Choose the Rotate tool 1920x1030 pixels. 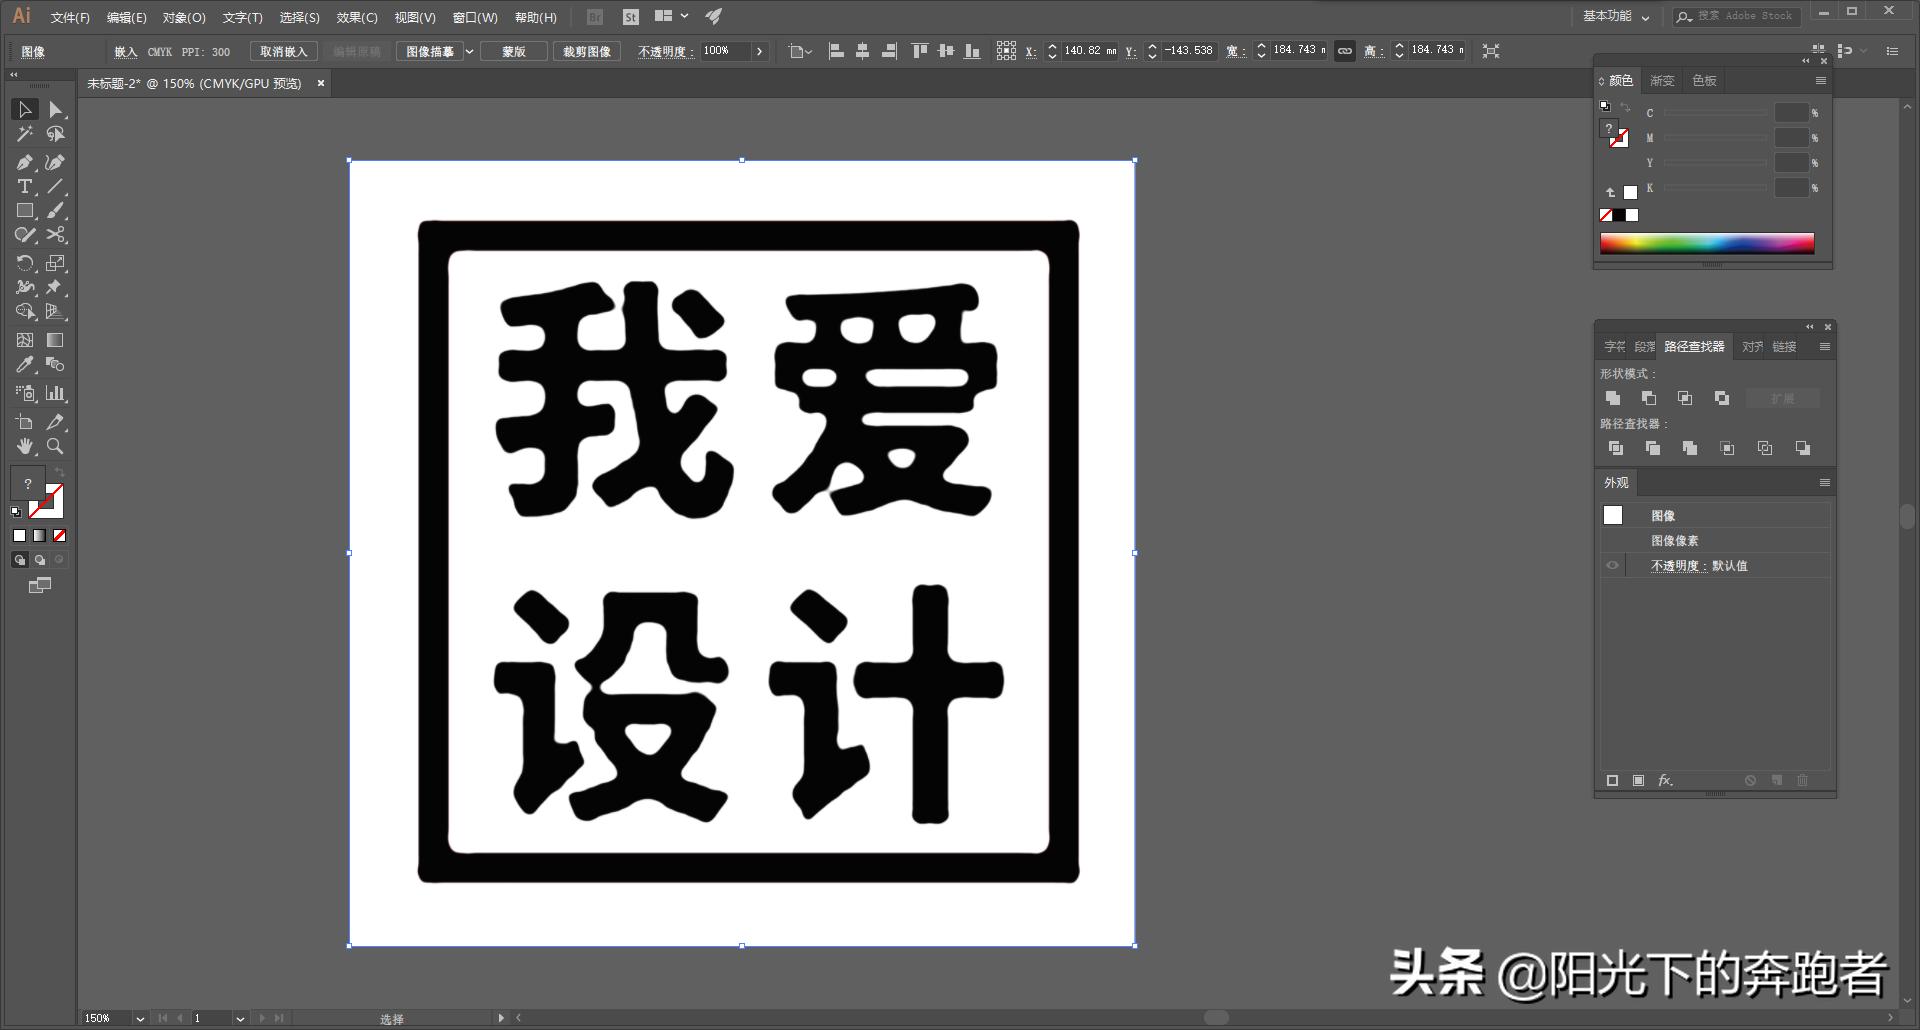(x=24, y=262)
